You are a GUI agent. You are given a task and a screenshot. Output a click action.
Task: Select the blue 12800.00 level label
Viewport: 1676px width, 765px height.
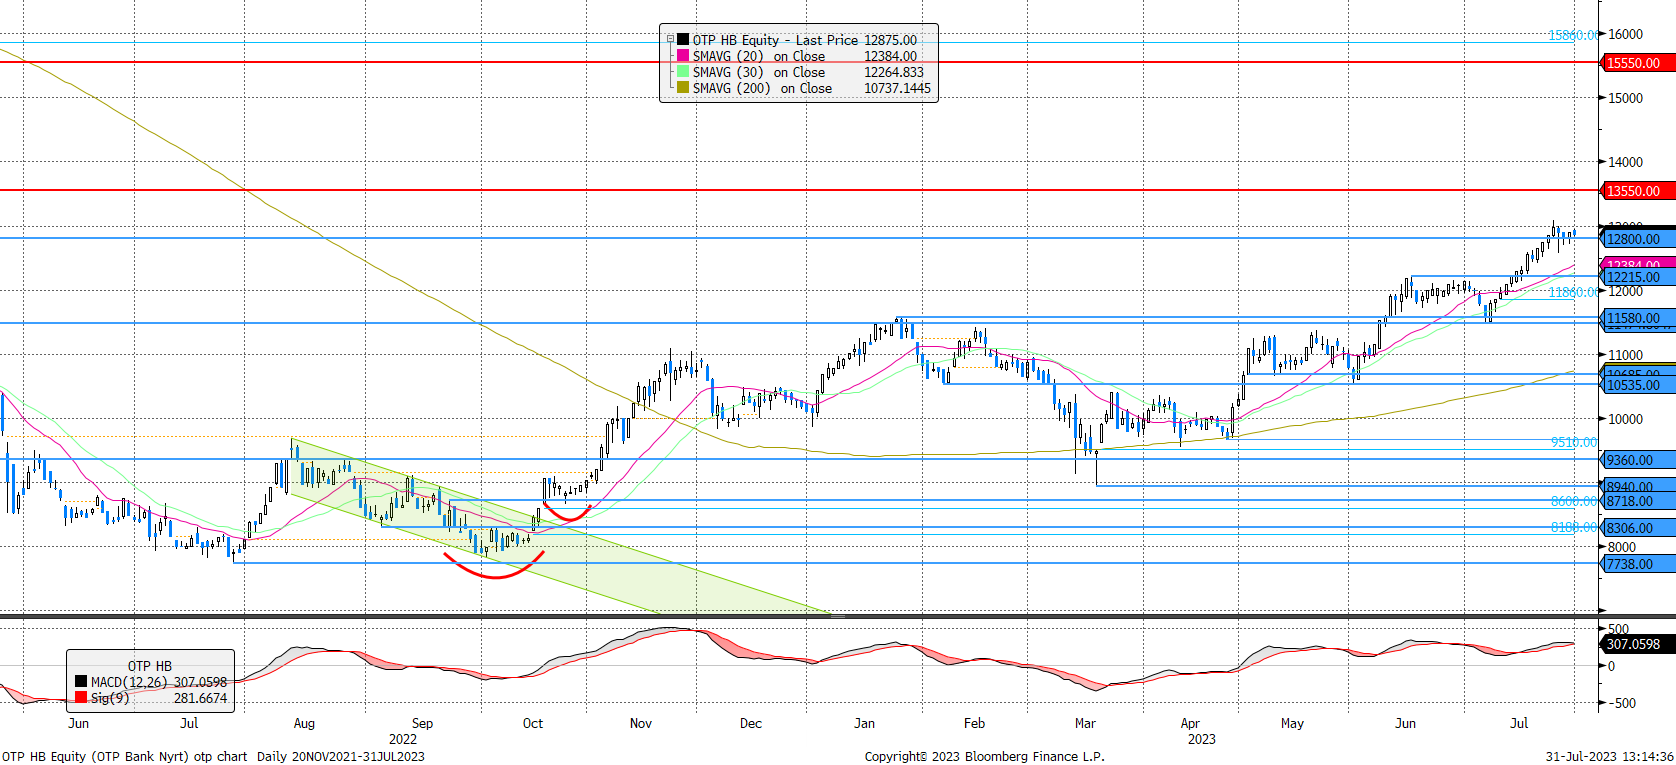pos(1638,239)
